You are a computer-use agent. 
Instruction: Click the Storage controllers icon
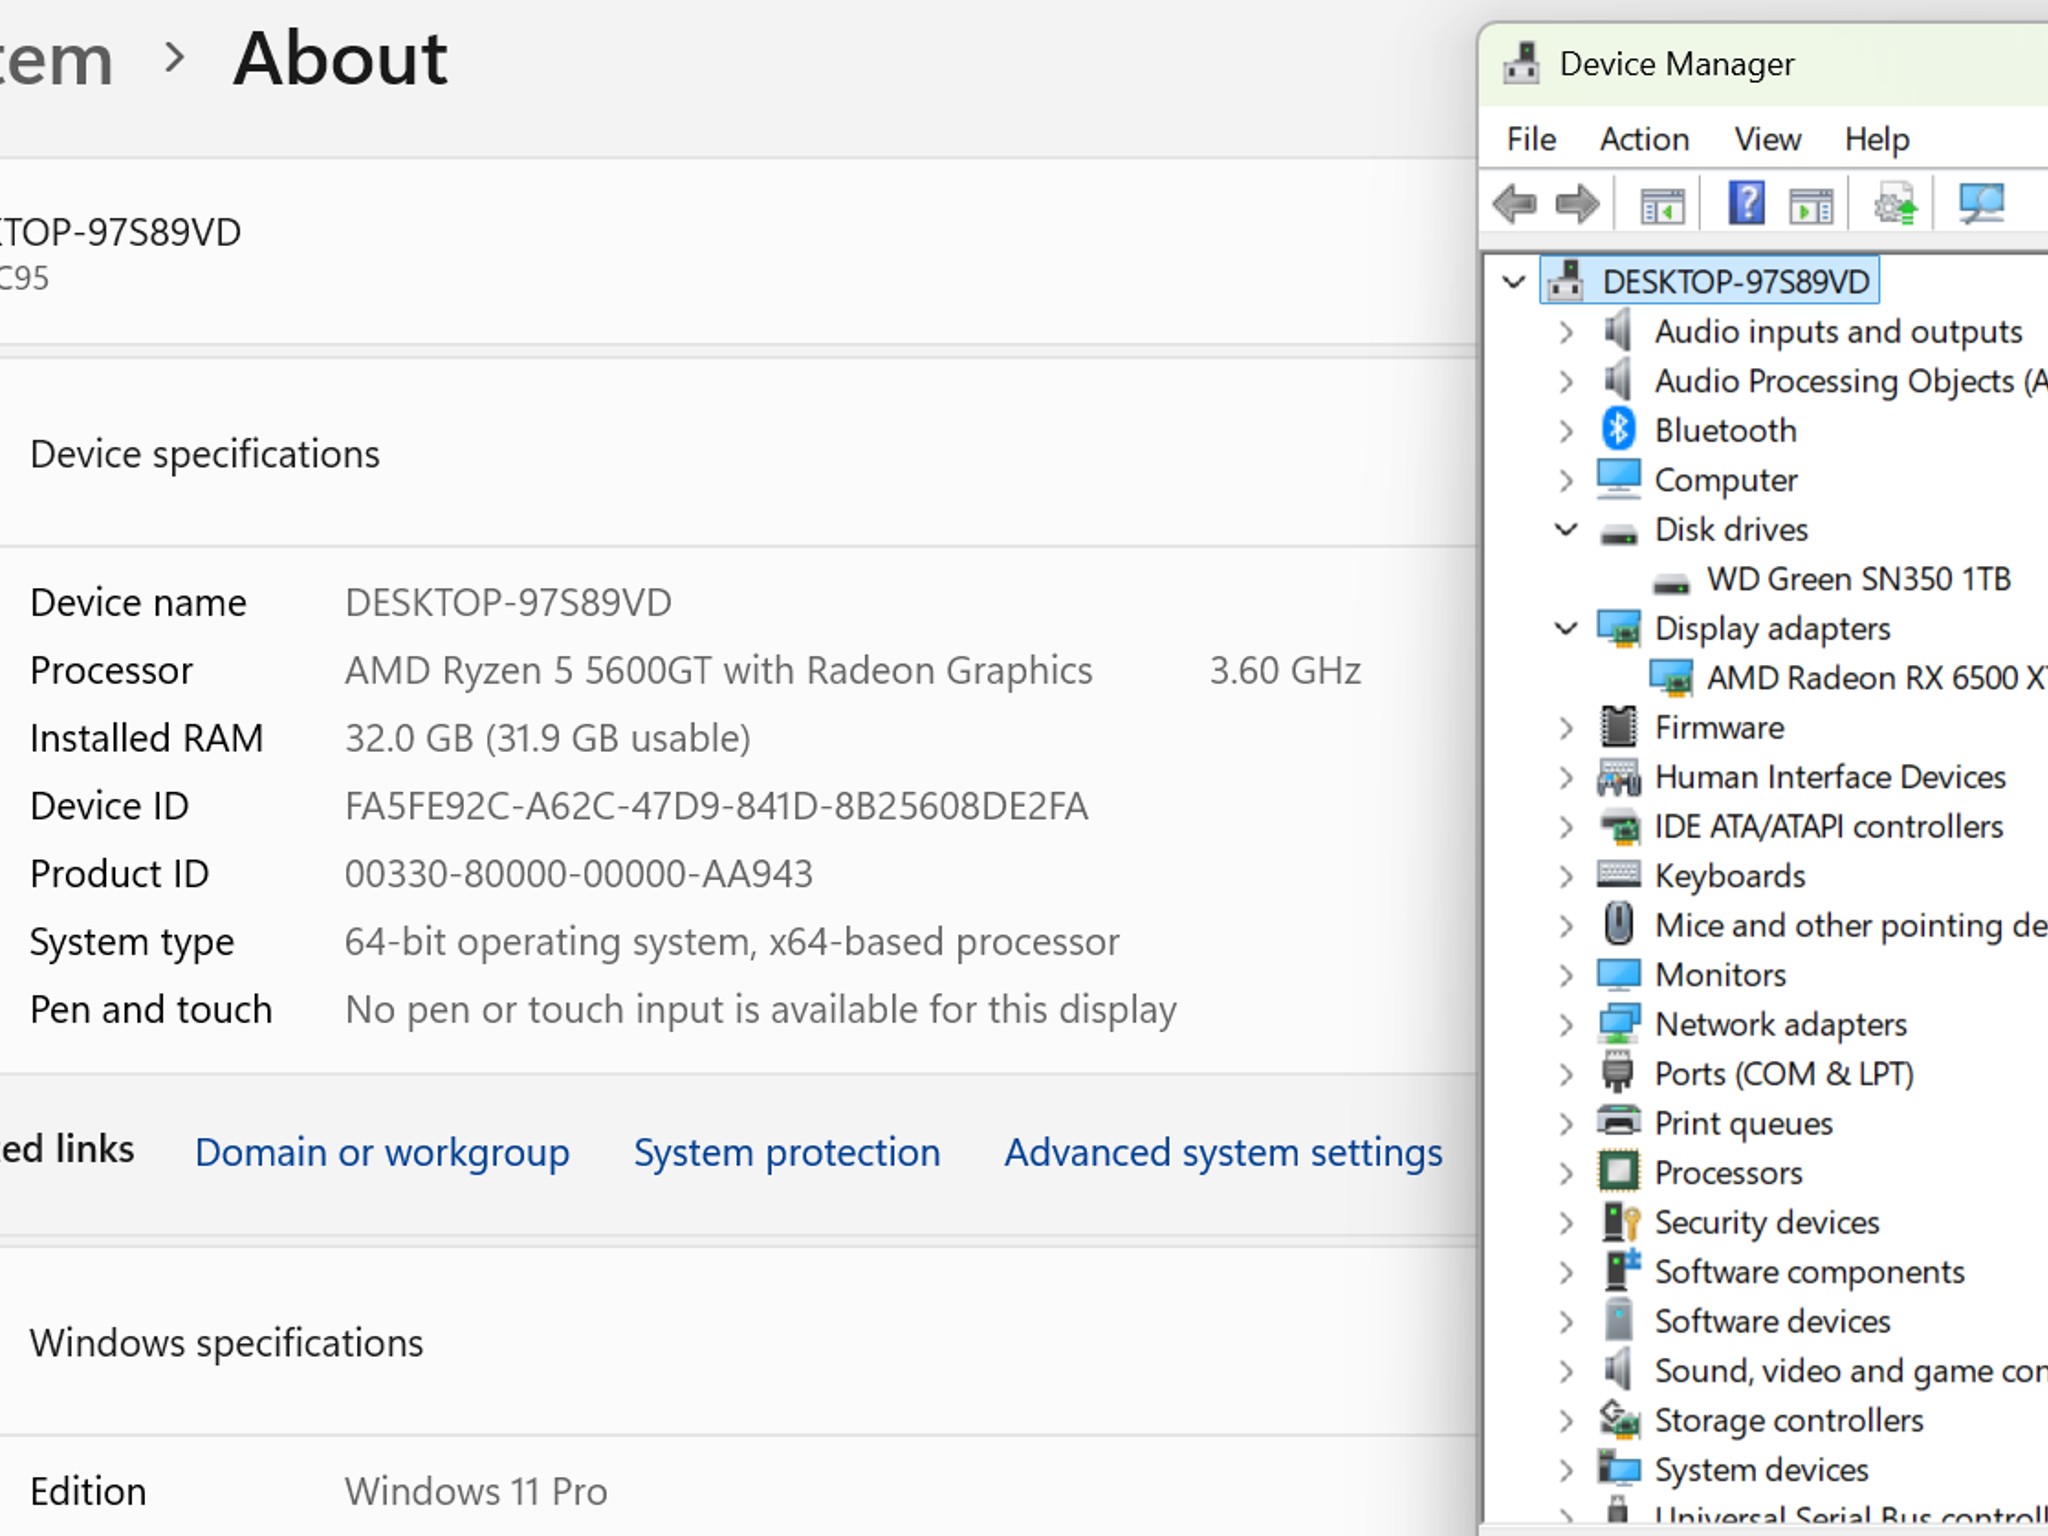[1619, 1419]
